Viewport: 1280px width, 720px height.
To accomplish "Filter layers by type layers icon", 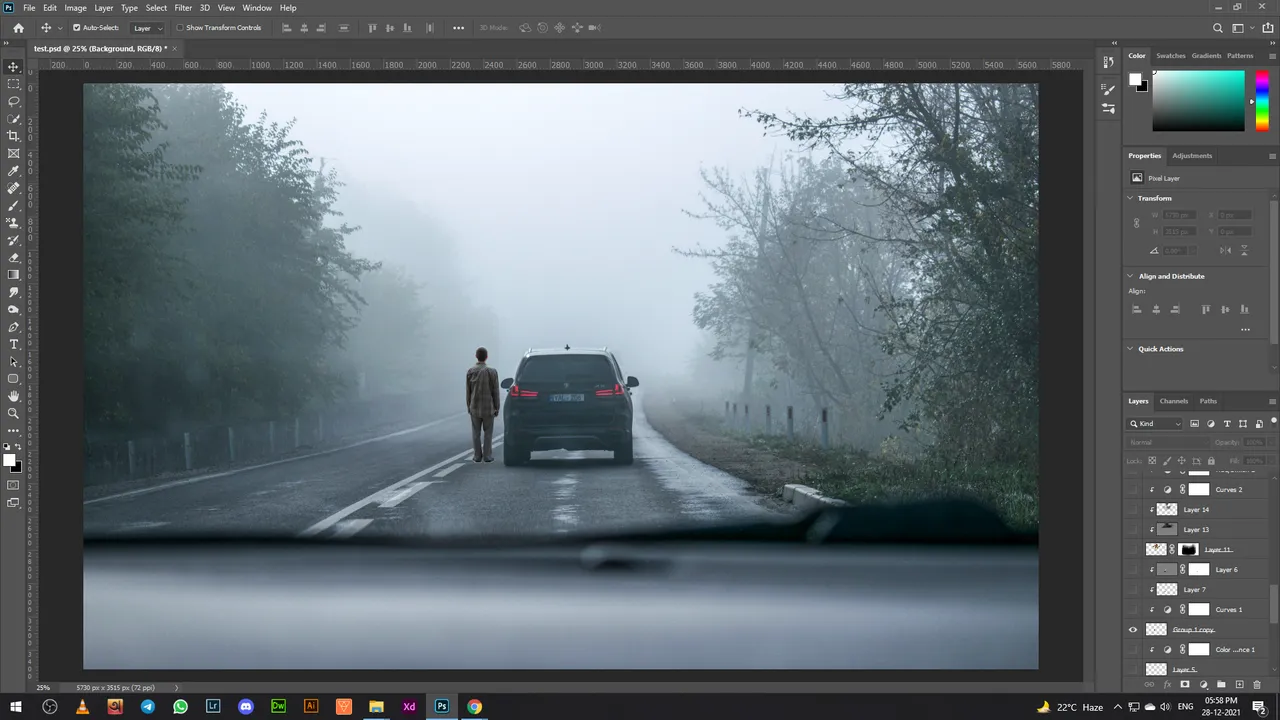I will coord(1227,424).
